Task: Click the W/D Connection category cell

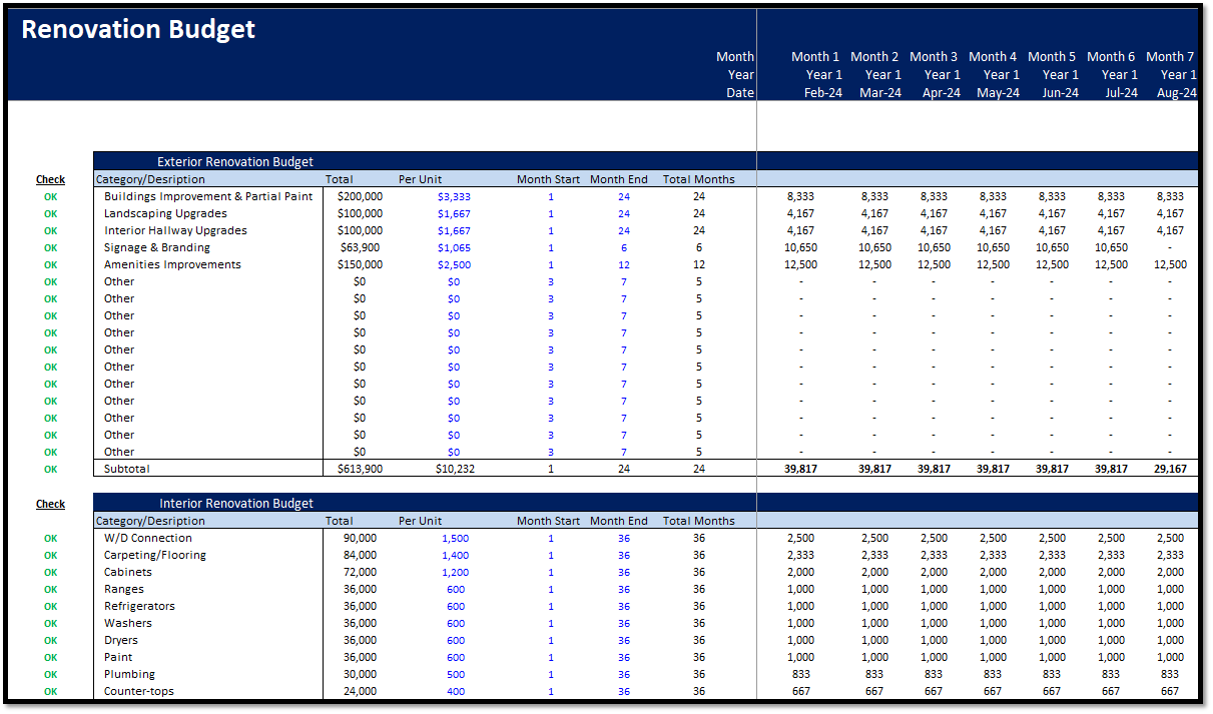Action: click(148, 538)
